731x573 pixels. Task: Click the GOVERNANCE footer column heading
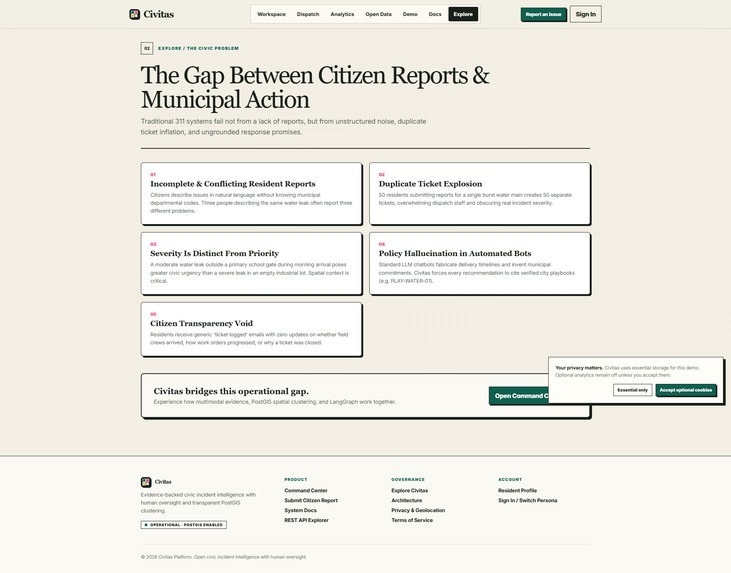[408, 479]
